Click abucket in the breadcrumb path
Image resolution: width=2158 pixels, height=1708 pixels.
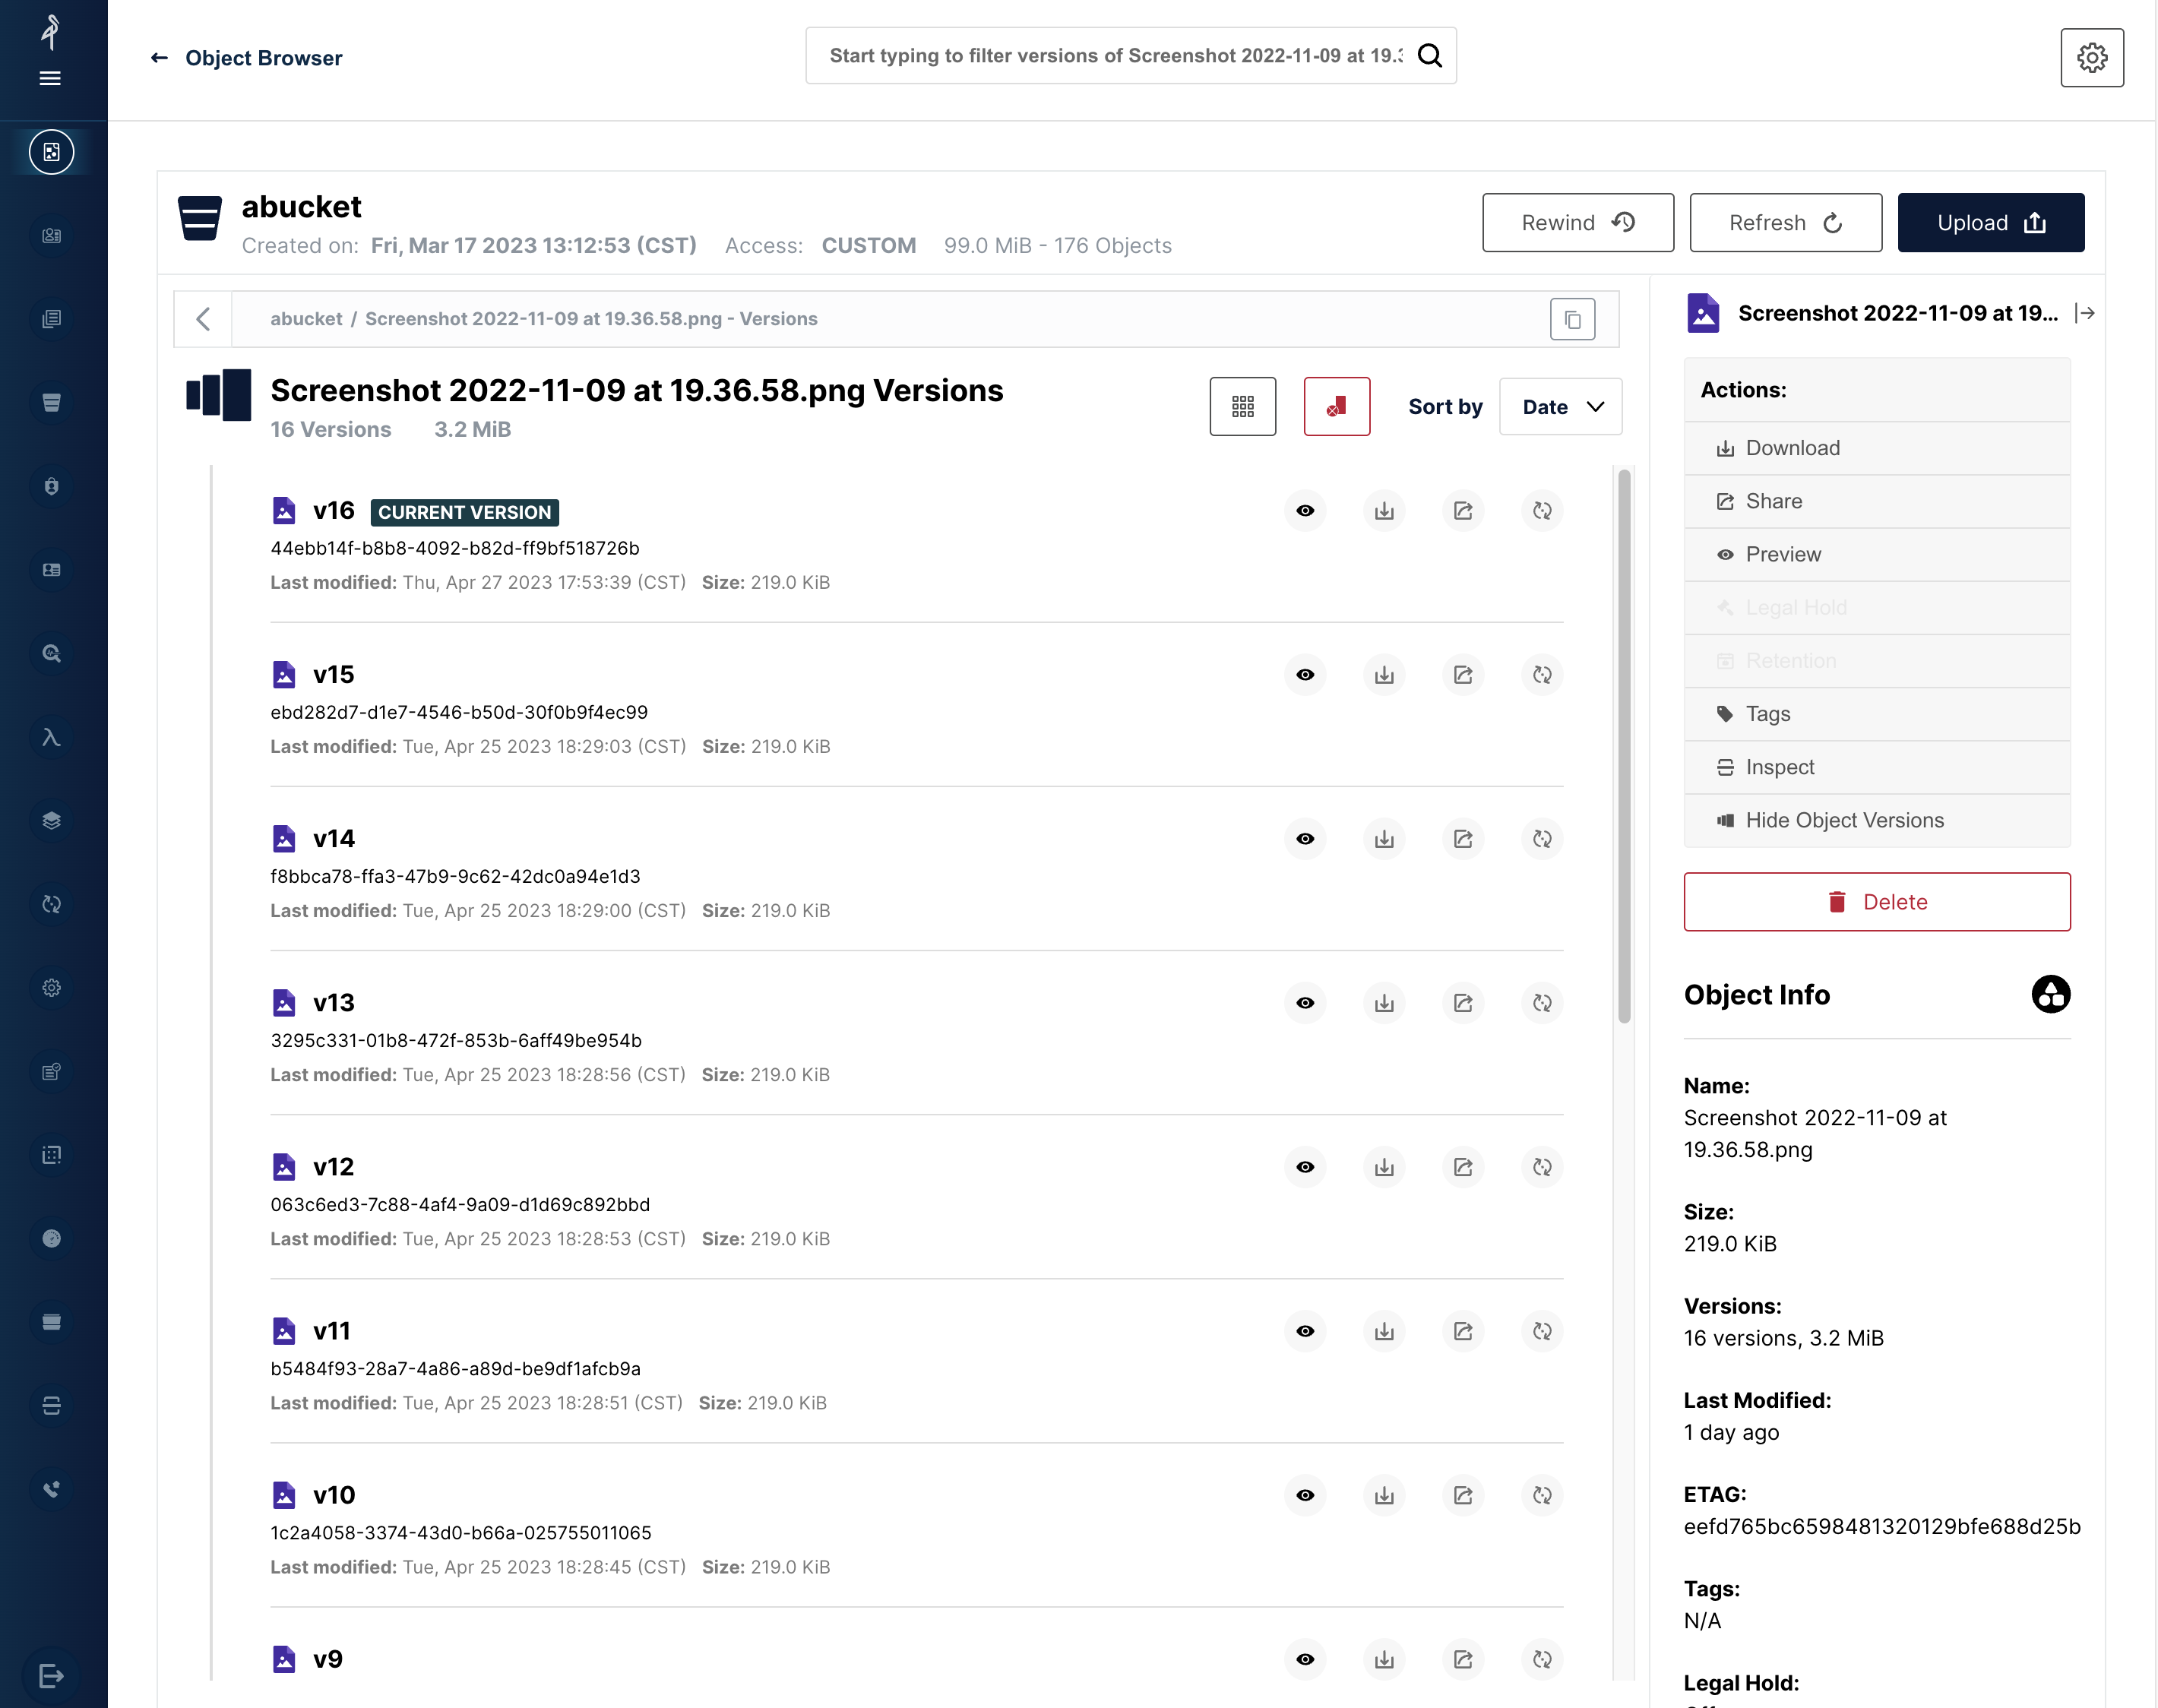[306, 319]
